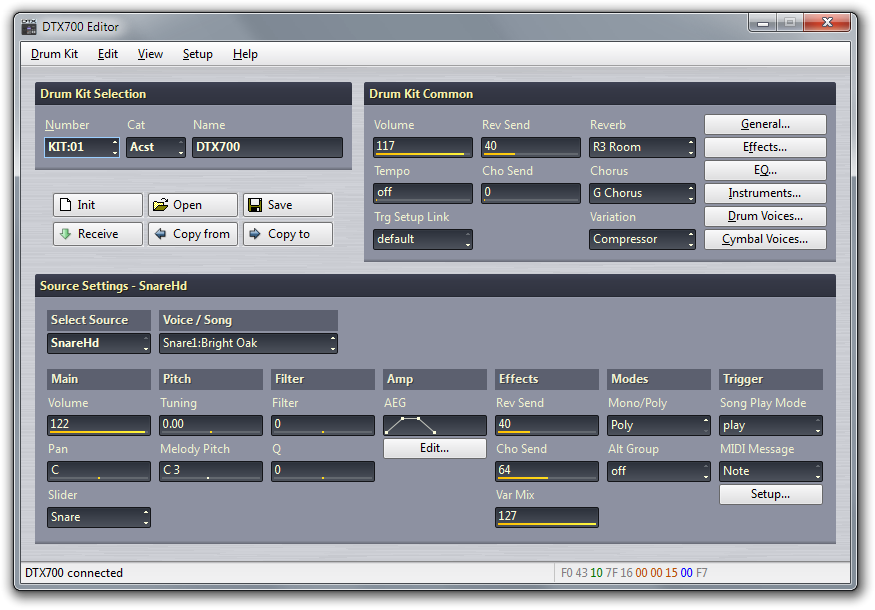Click the Drum Voices... button

pos(765,216)
